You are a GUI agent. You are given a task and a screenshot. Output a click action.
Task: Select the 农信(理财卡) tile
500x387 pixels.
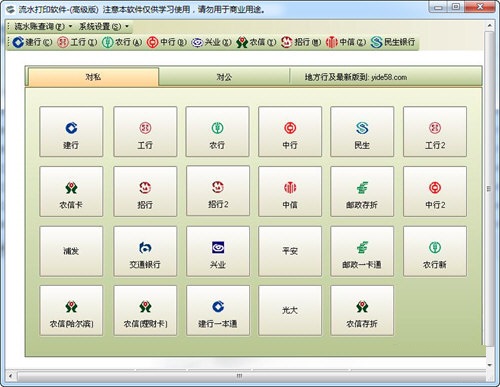pos(145,310)
